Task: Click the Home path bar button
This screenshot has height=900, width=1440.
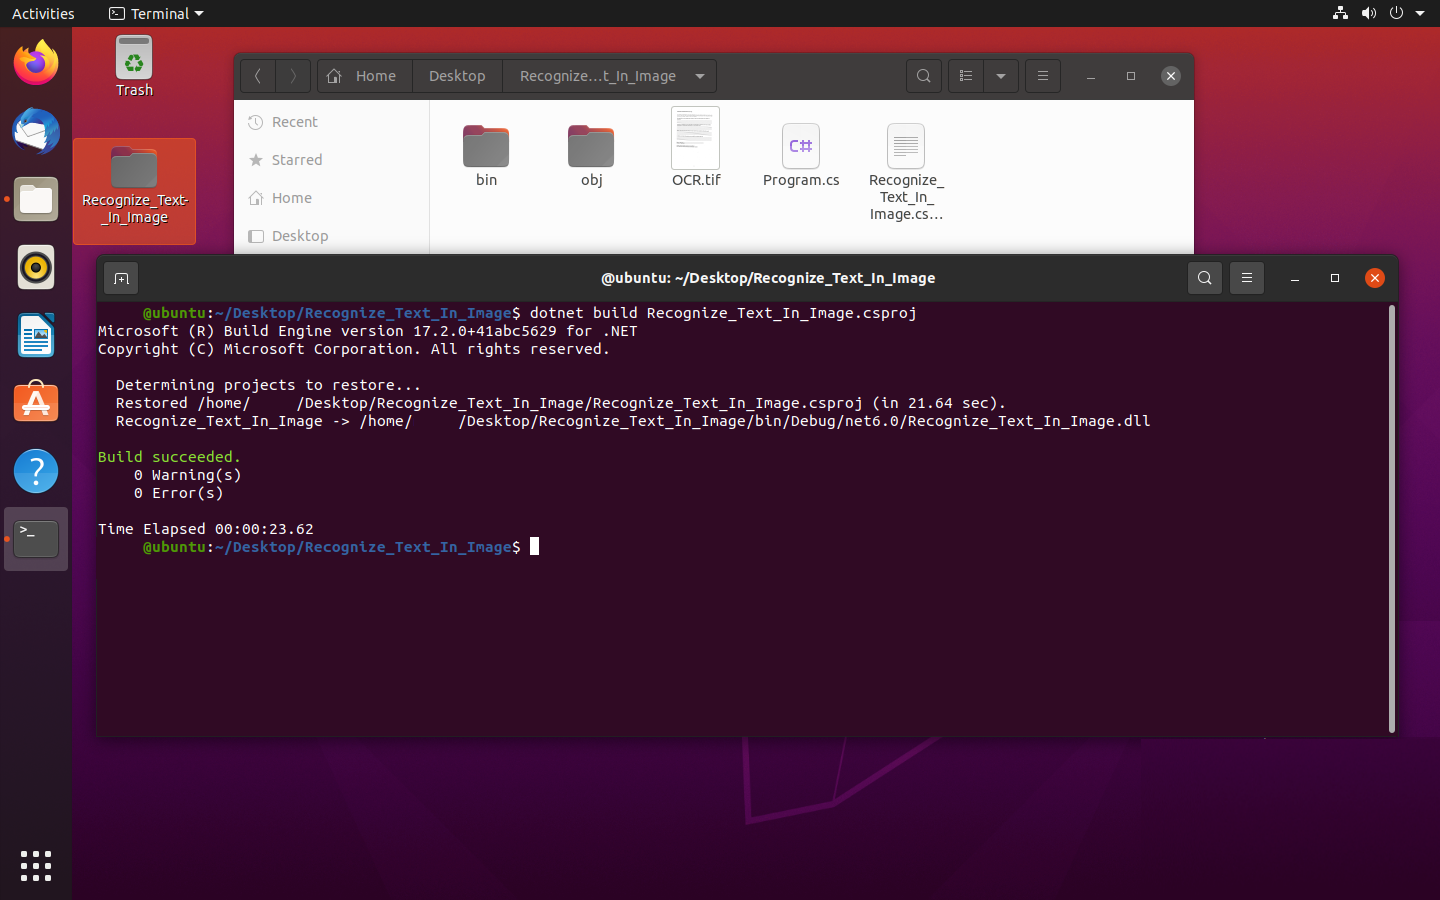Action: coord(365,76)
